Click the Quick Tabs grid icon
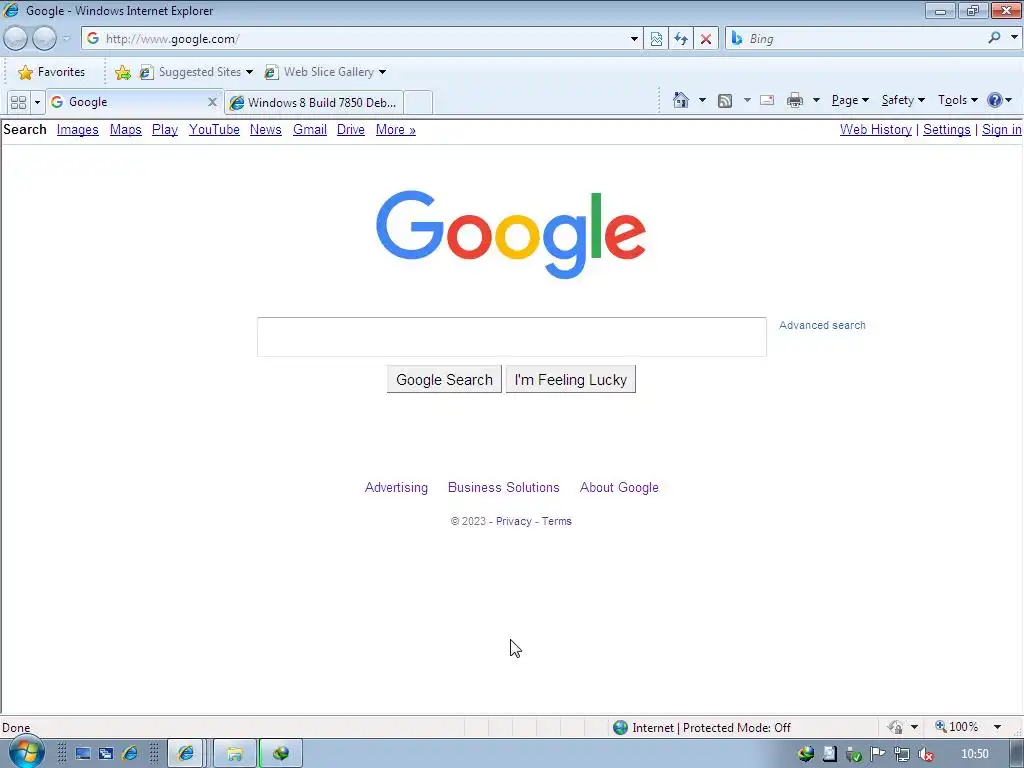 coord(18,102)
